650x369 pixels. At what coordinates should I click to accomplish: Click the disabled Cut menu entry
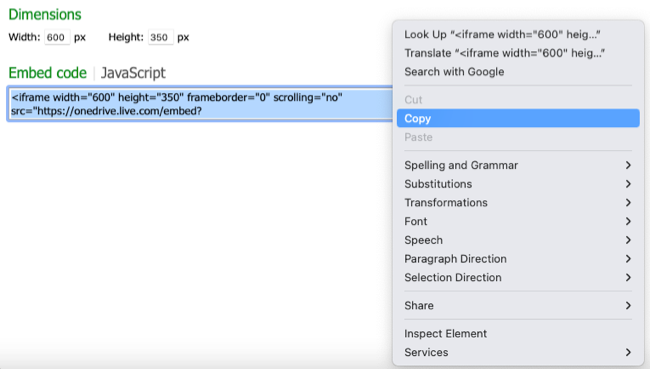click(x=518, y=100)
